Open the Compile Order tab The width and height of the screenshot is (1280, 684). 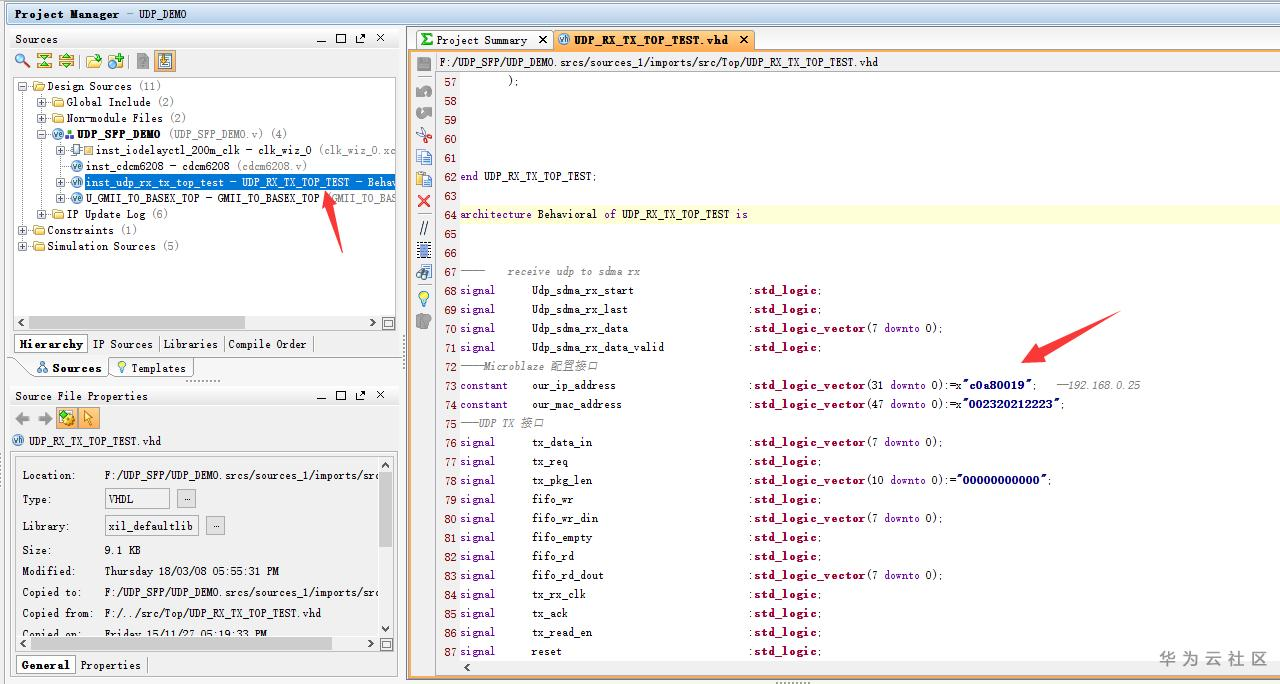click(267, 344)
